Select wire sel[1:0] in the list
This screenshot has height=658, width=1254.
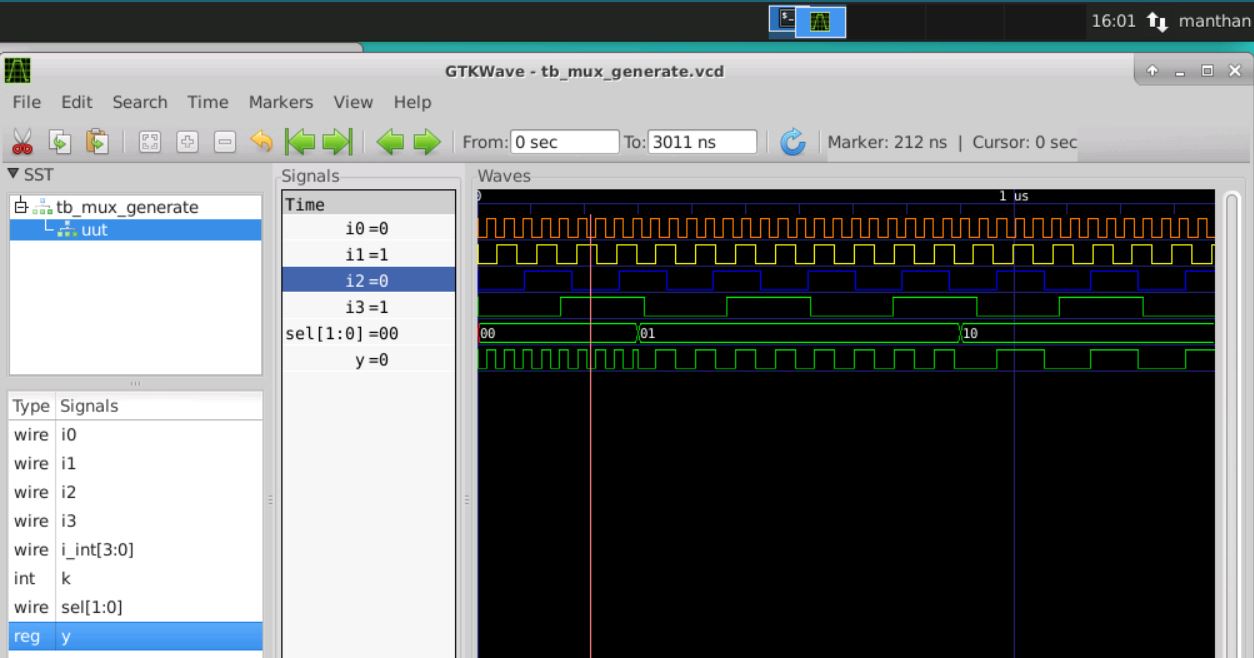(136, 607)
